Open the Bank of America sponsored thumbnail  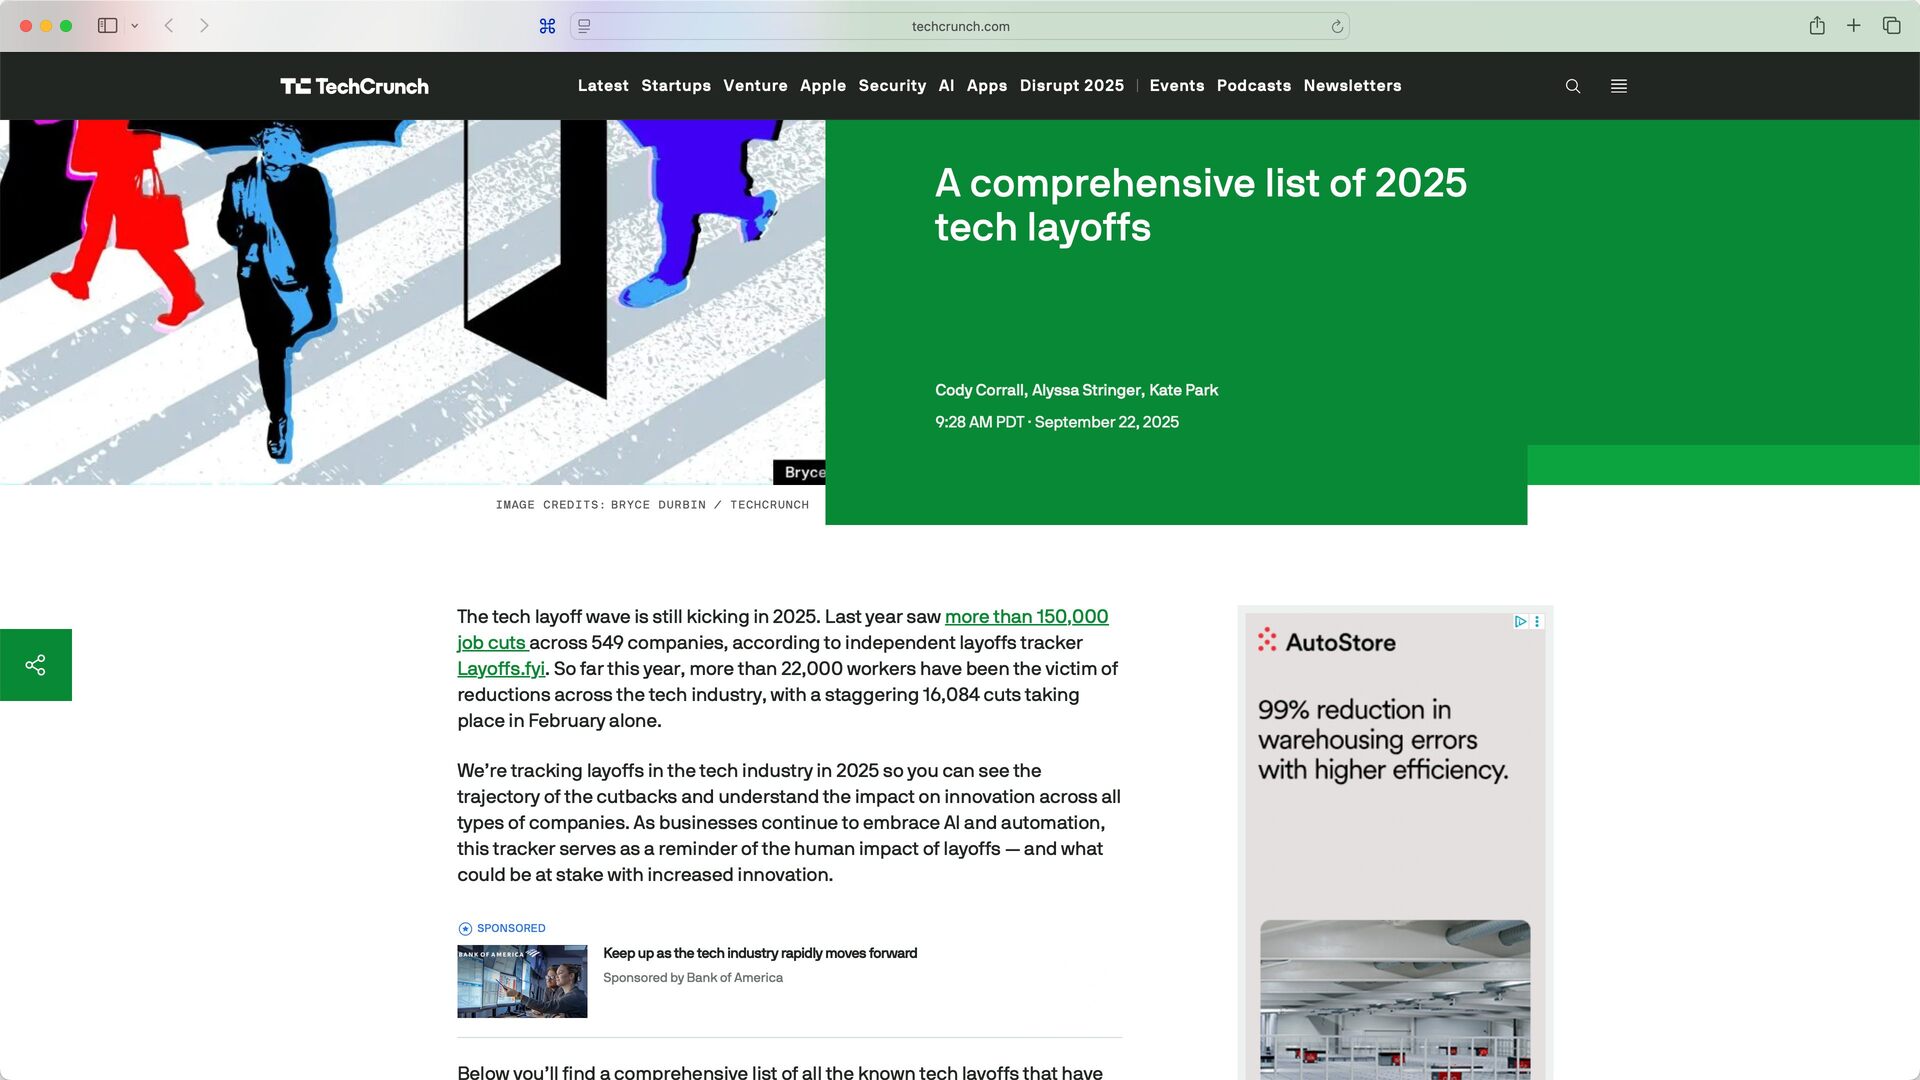(522, 982)
